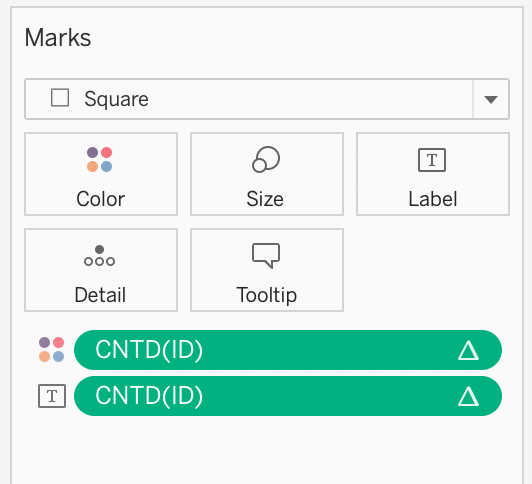Click the Detail dots icon
The width and height of the screenshot is (532, 484).
click(99, 256)
